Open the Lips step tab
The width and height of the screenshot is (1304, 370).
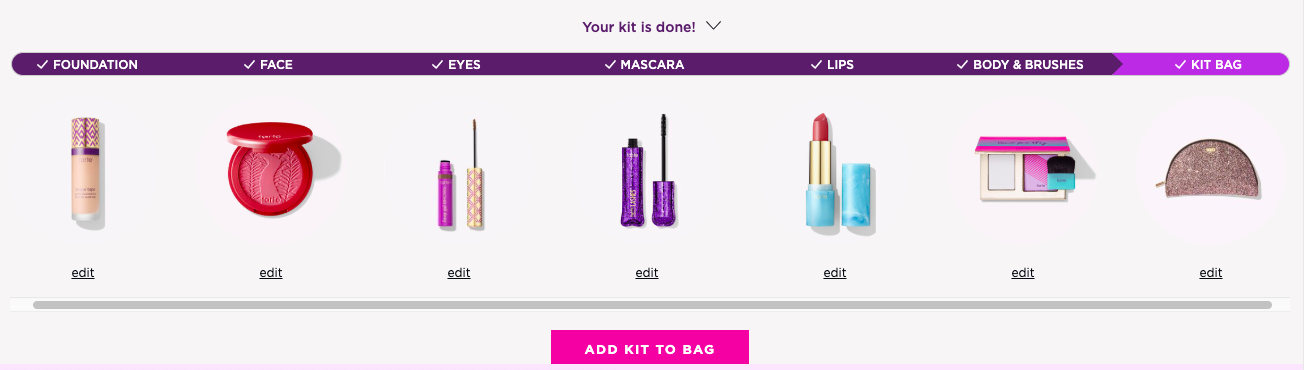(x=832, y=64)
